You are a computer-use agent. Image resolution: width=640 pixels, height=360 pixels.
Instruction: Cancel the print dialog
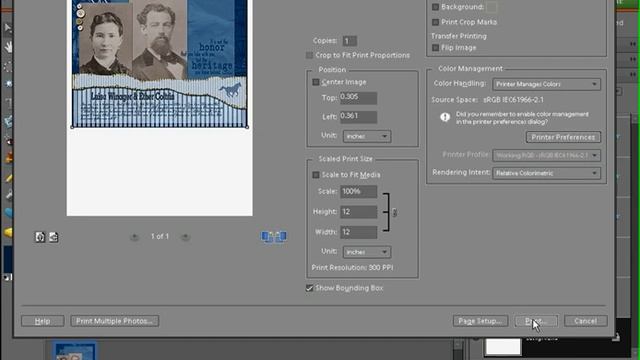(585, 321)
